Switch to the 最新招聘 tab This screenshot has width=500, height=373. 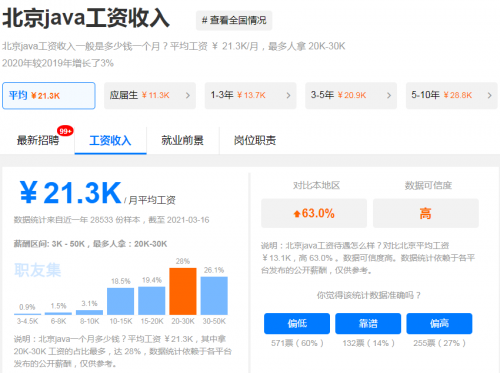[38, 140]
